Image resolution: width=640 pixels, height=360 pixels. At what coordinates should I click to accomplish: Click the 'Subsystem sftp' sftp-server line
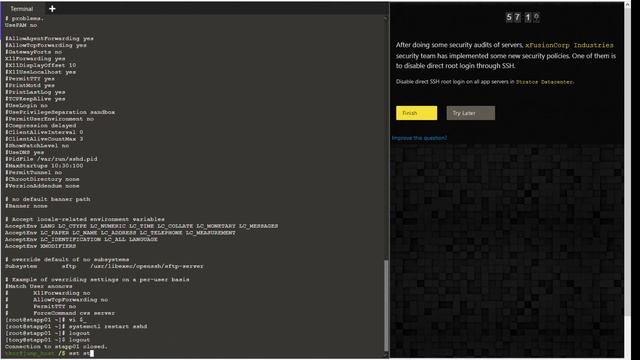point(104,266)
